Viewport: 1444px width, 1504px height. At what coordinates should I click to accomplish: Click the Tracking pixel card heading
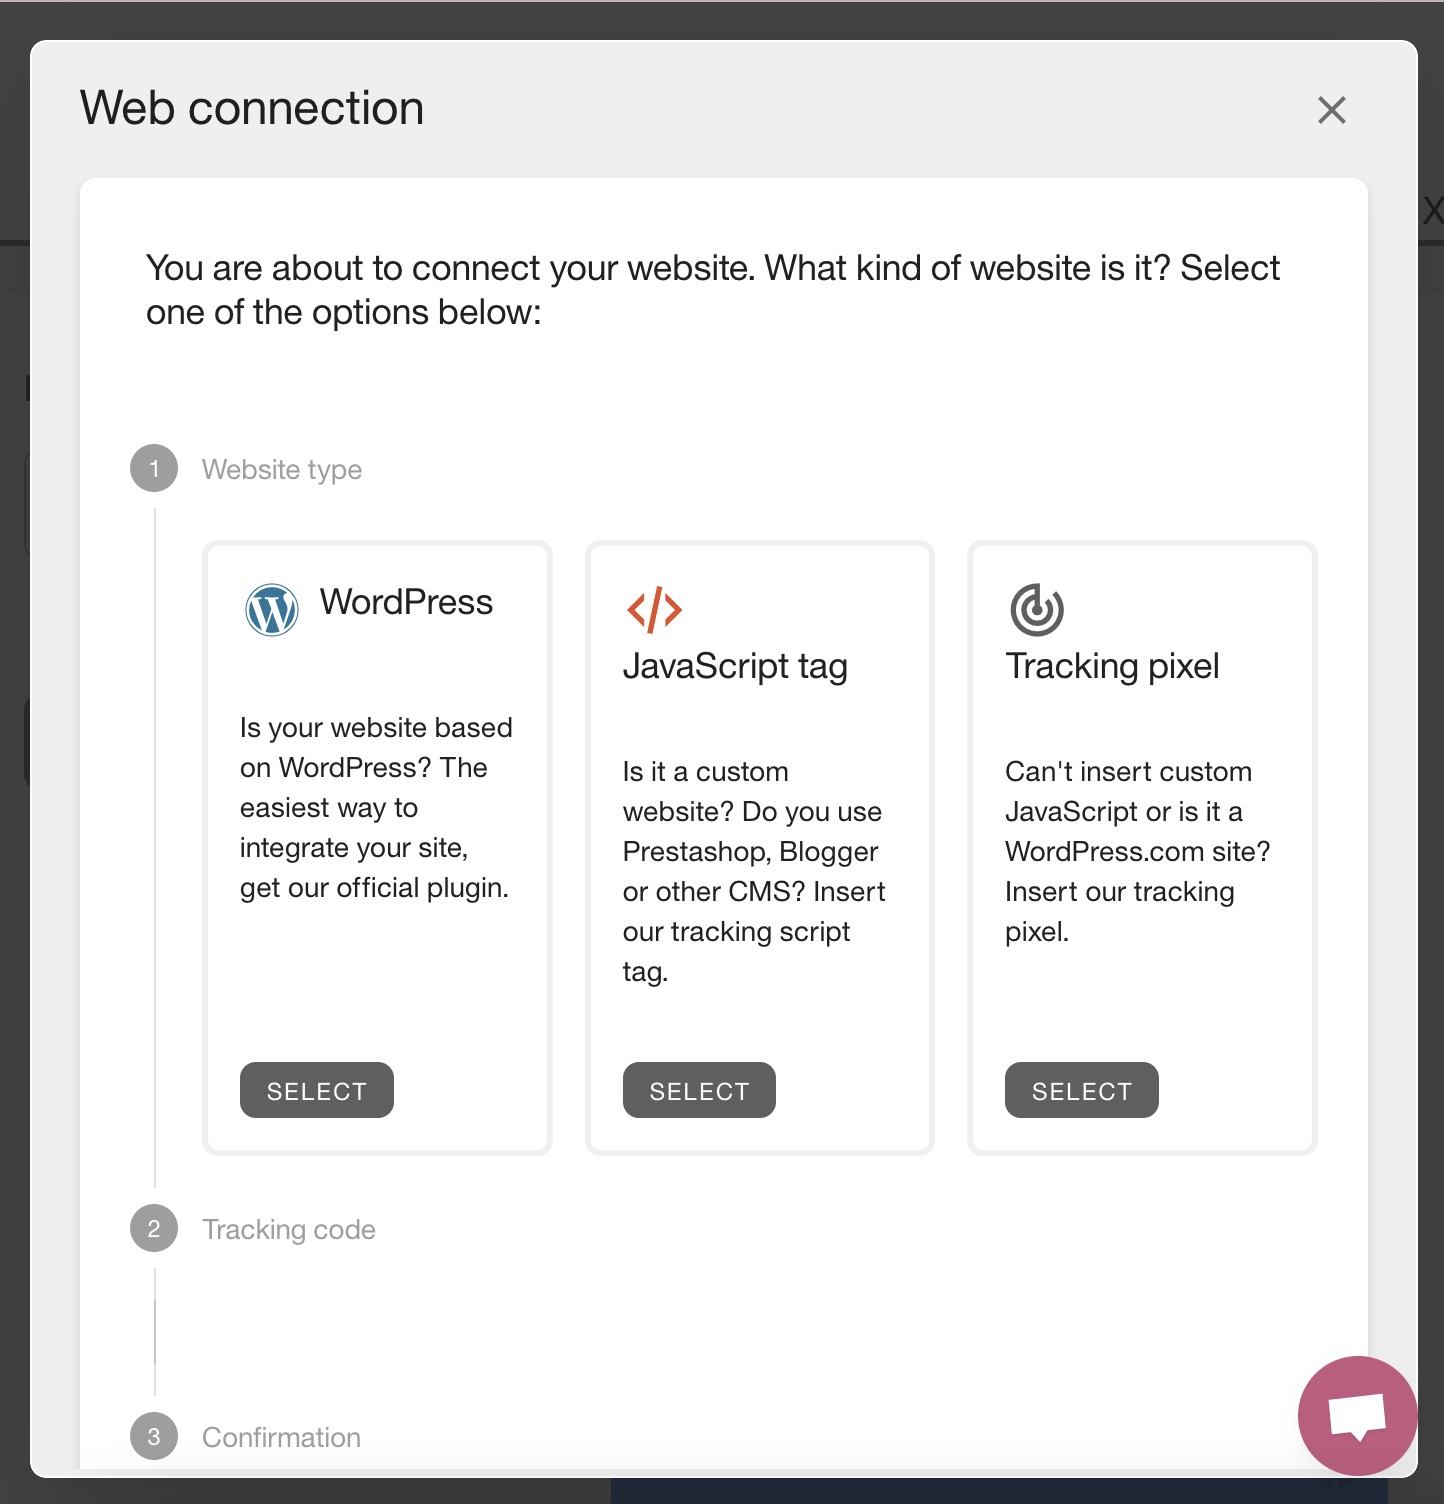tap(1112, 666)
